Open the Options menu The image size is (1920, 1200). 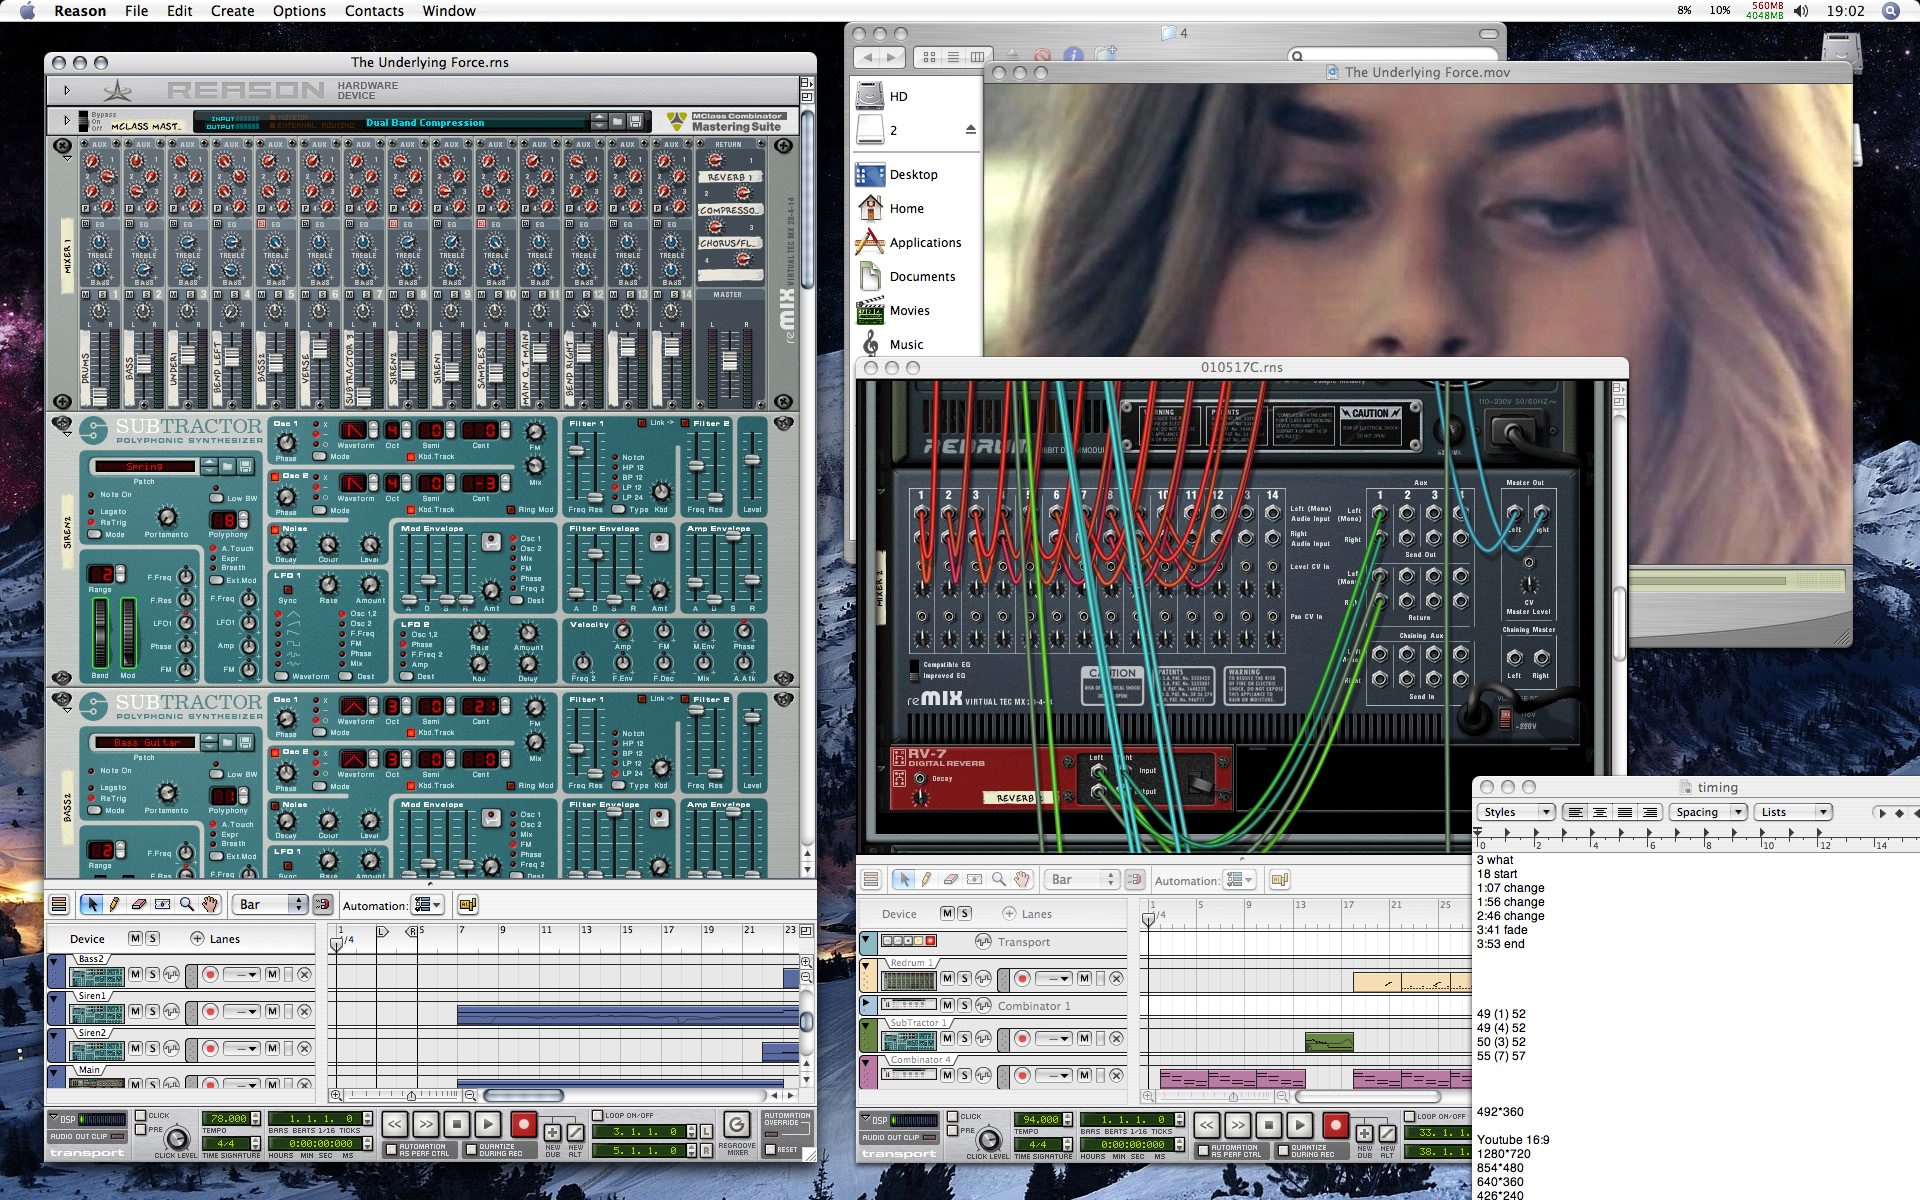click(x=299, y=11)
